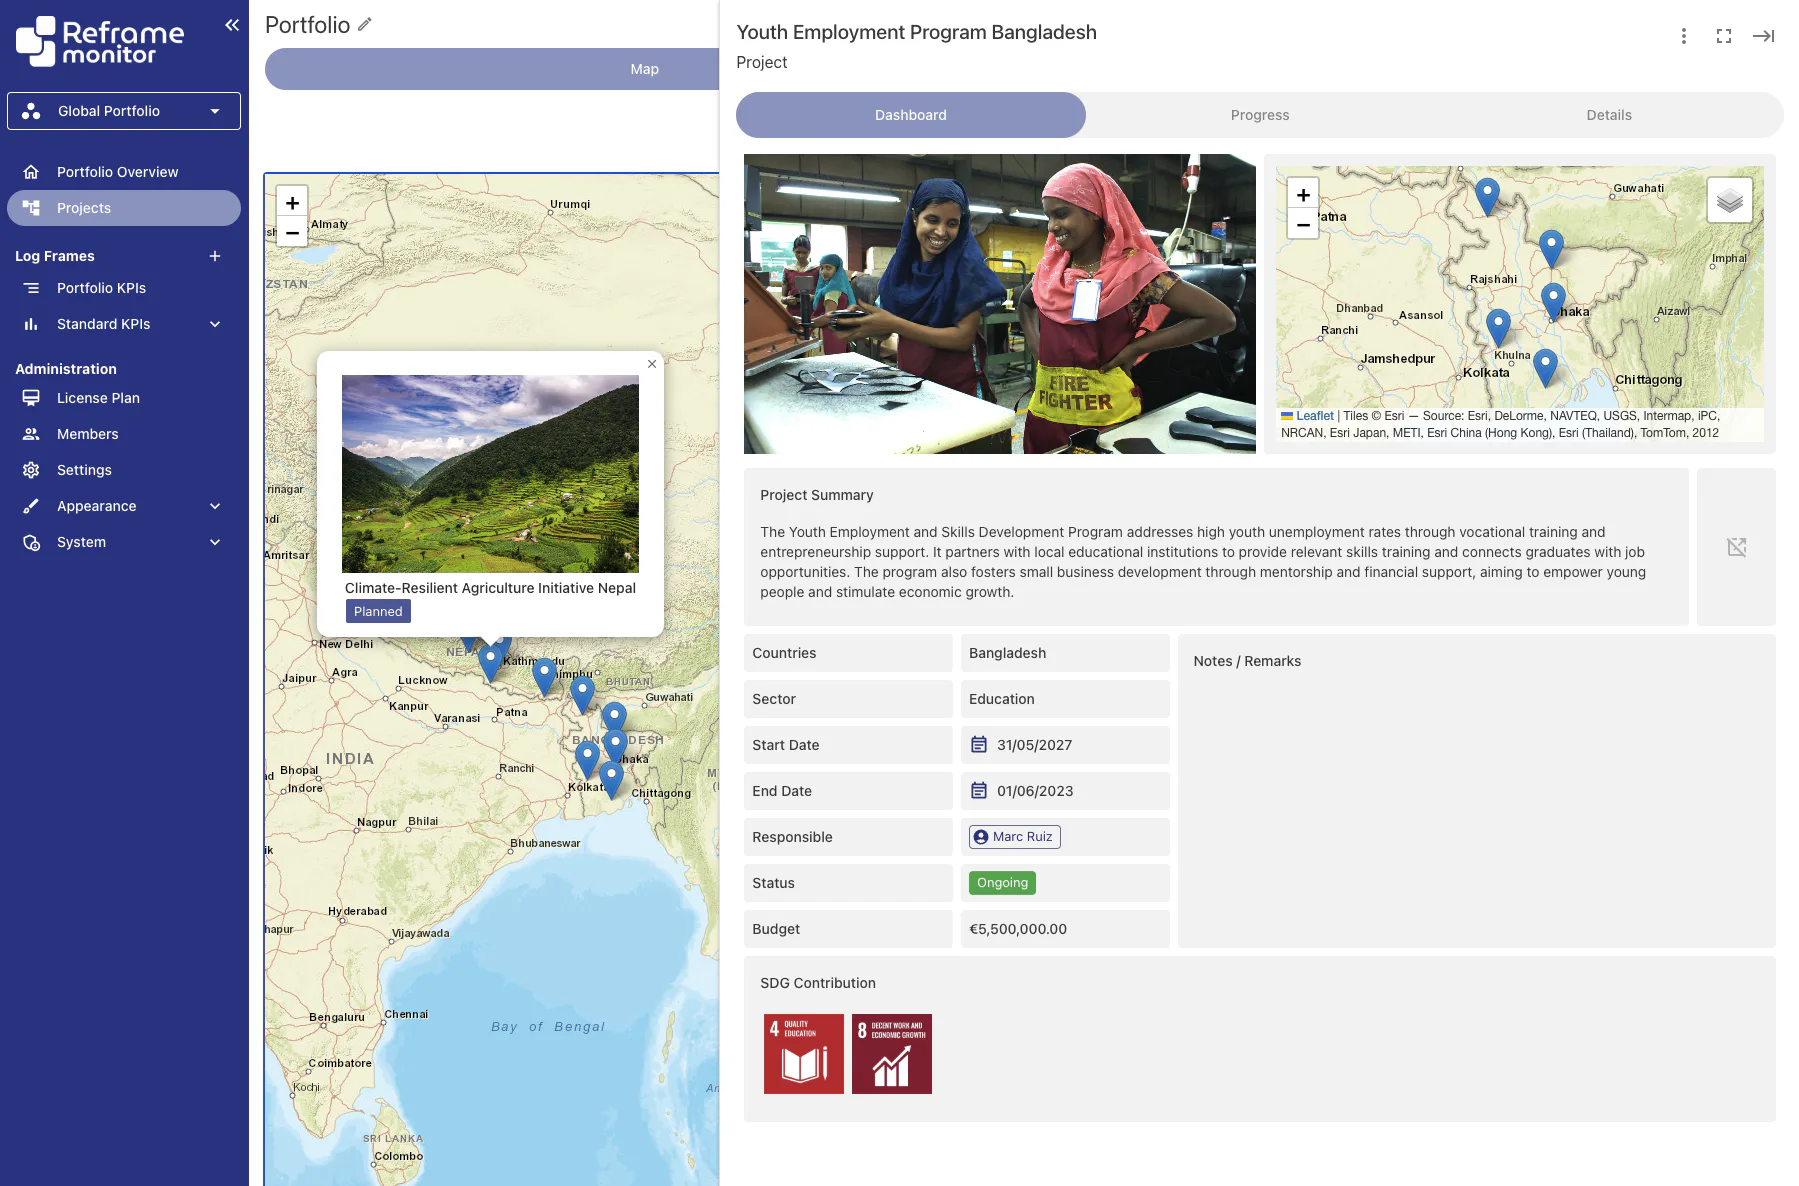Open Members administration page
Viewport: 1799px width, 1186px height.
124,434
